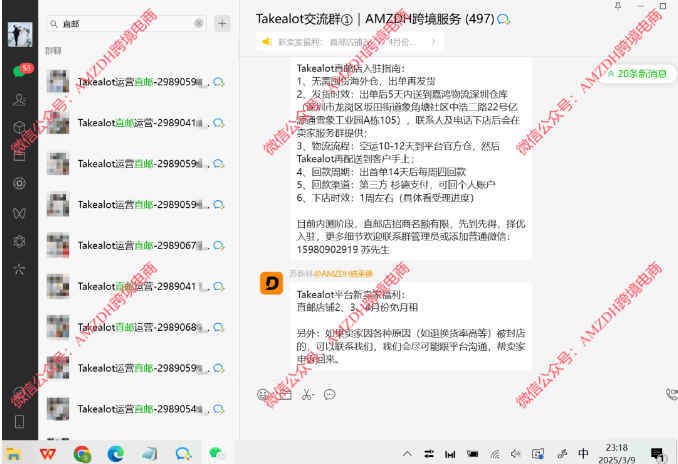The image size is (678, 464).
Task: Open the notepad-style app icon in the taskbar
Action: click(x=150, y=454)
